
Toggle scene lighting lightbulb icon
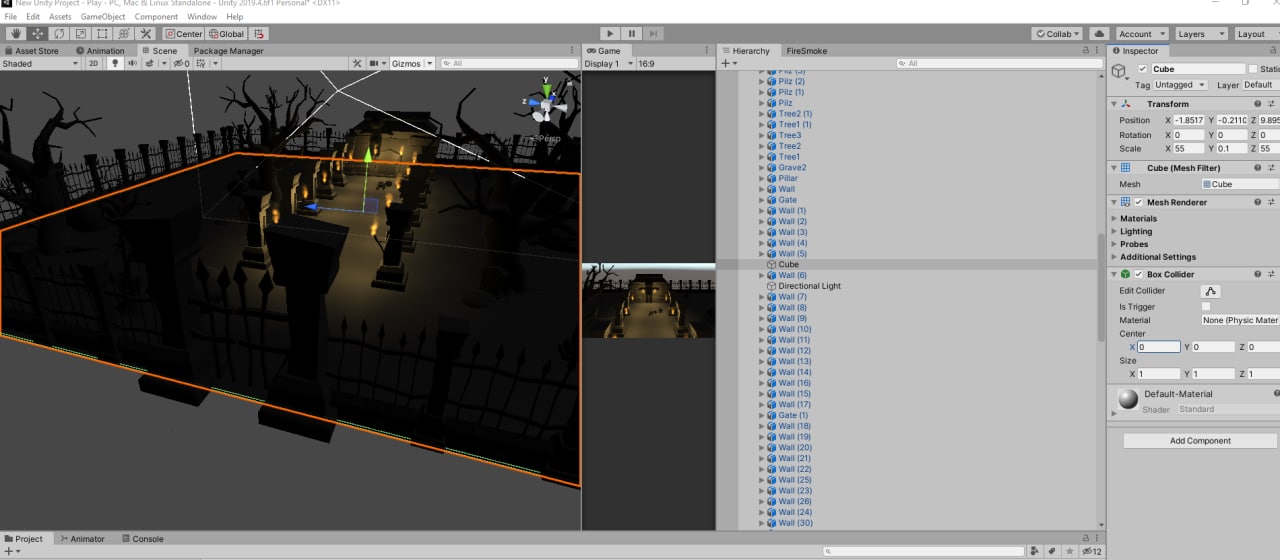point(115,63)
